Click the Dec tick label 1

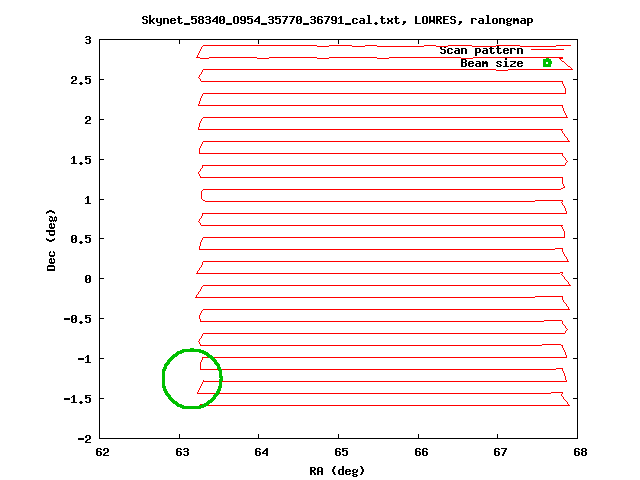(88, 200)
